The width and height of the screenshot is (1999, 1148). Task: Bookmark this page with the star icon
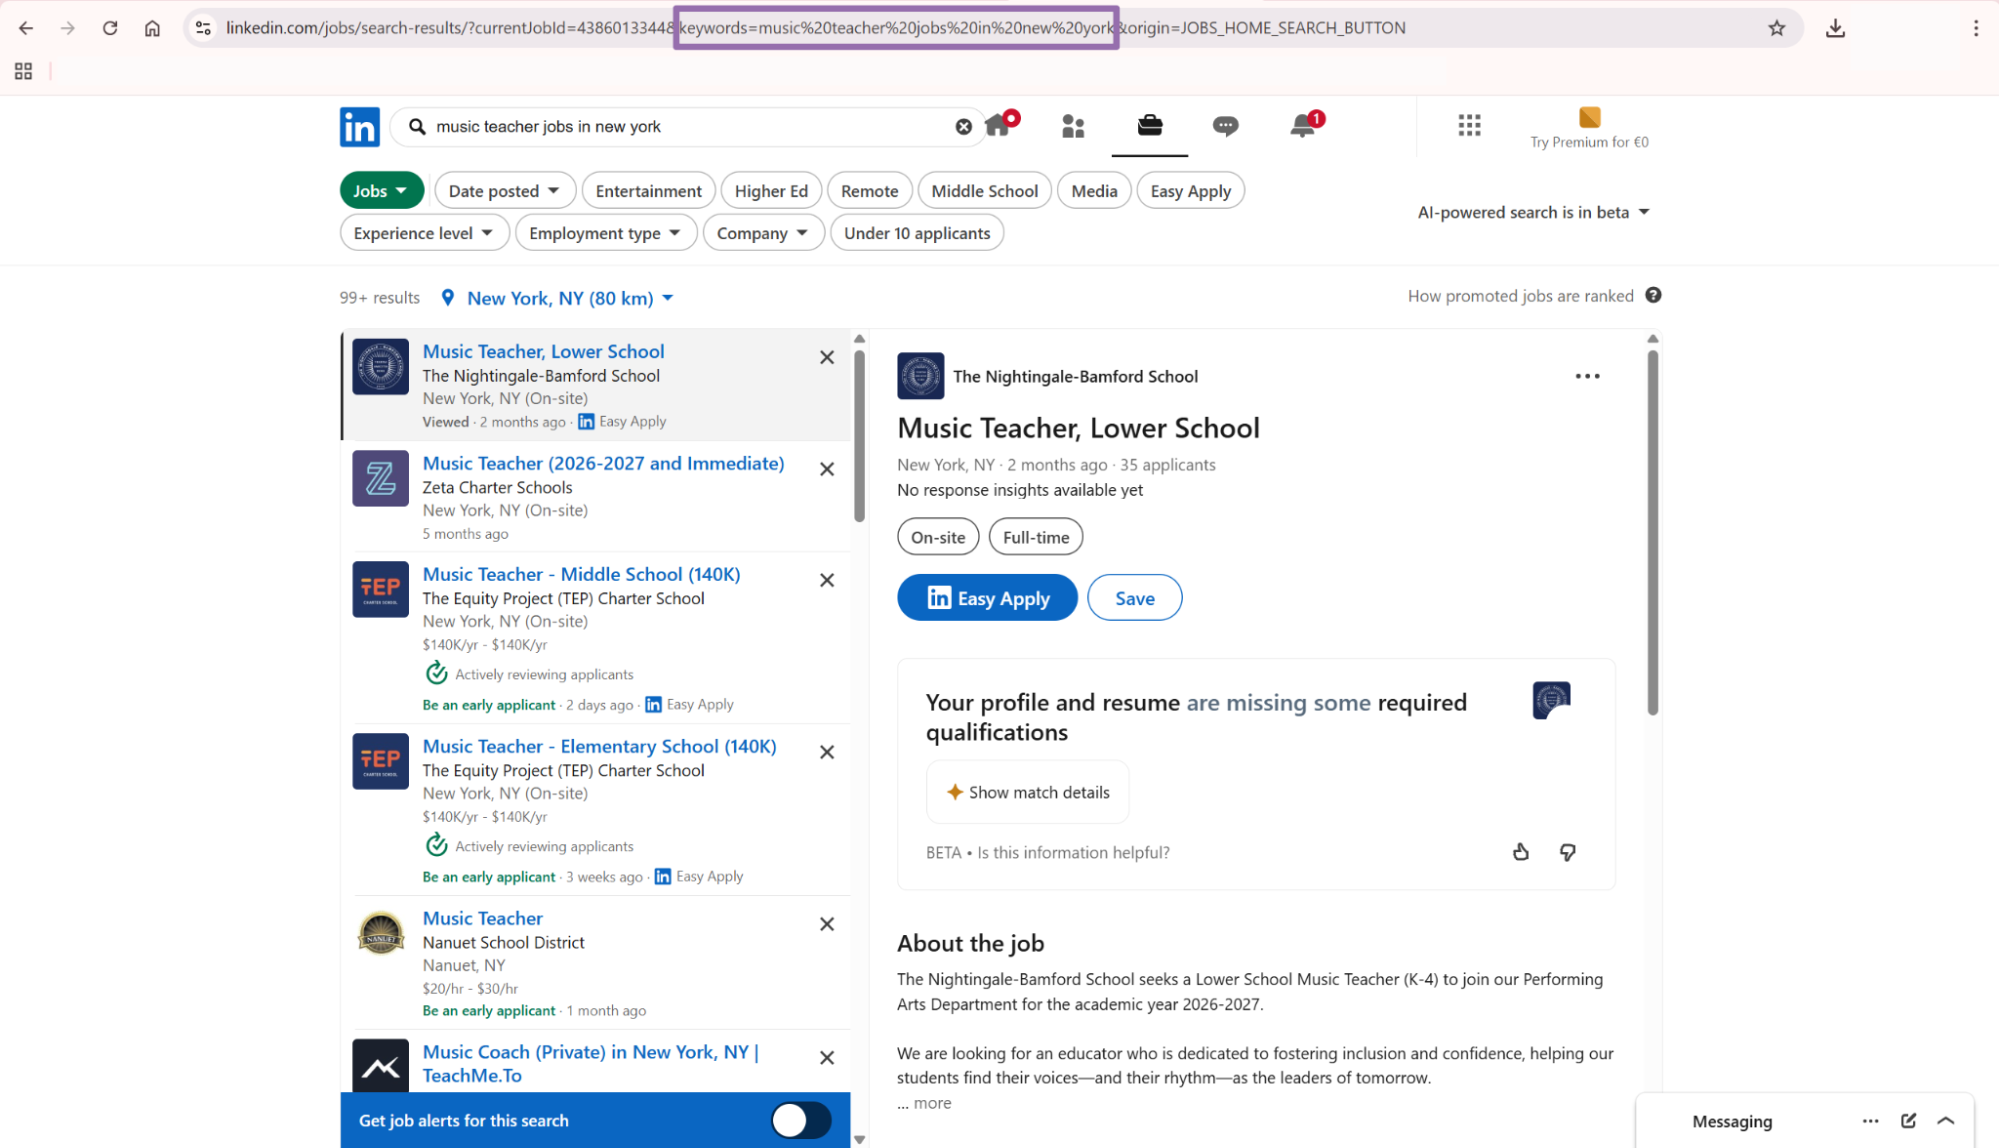(1776, 28)
